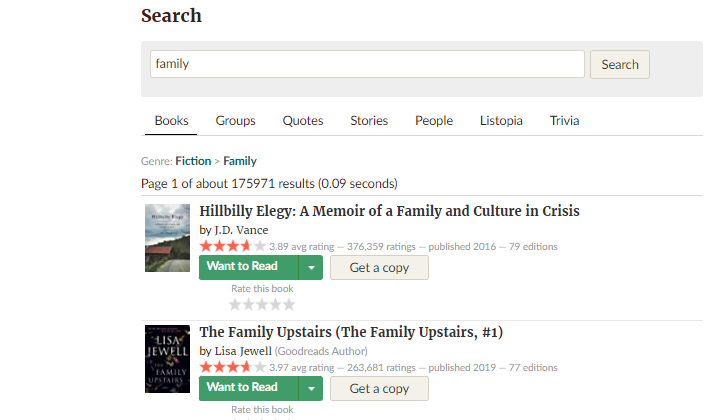Switch to the Groups tab
715x420 pixels.
click(x=235, y=121)
